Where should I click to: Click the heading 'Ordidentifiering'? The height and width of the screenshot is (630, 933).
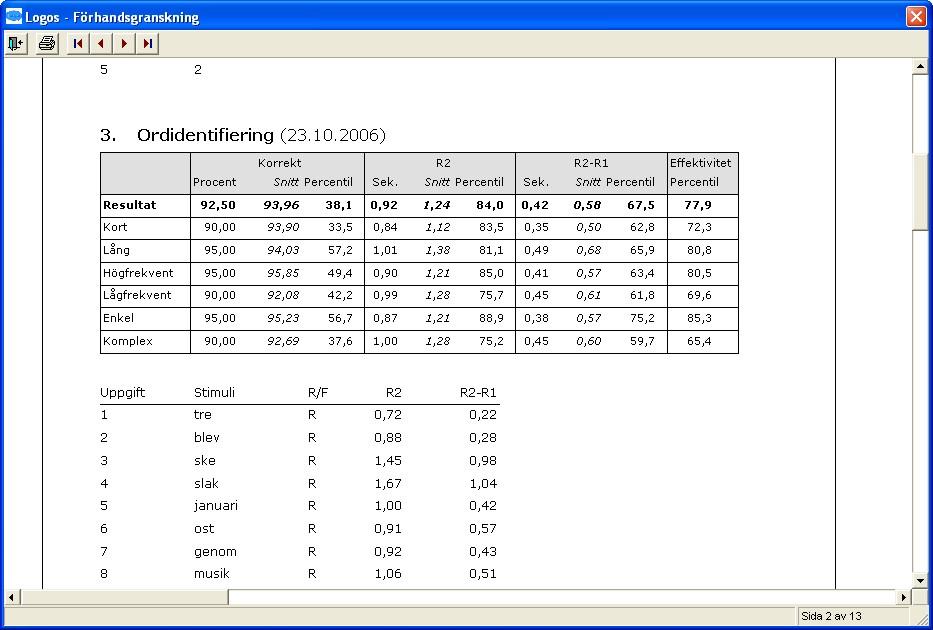(205, 135)
